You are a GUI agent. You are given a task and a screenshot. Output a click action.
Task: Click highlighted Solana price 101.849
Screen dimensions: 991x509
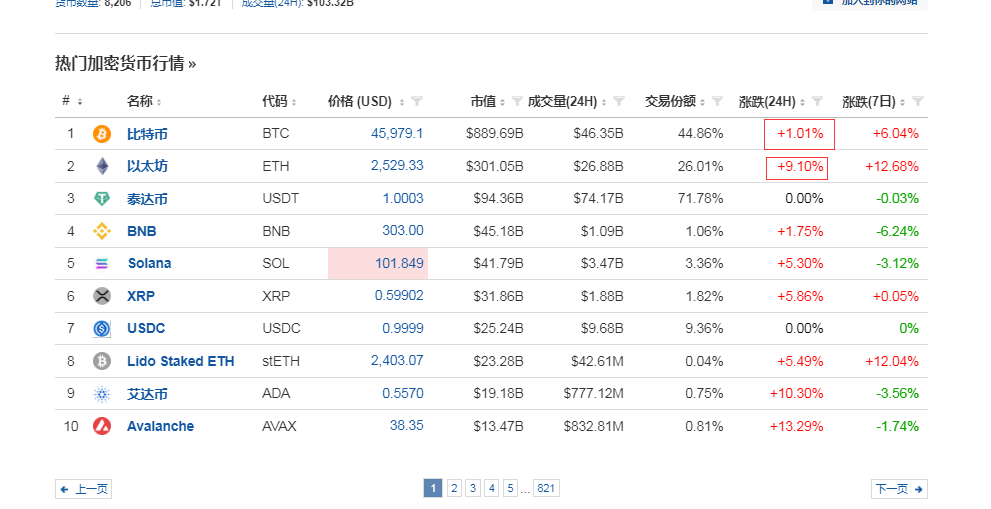pos(399,263)
